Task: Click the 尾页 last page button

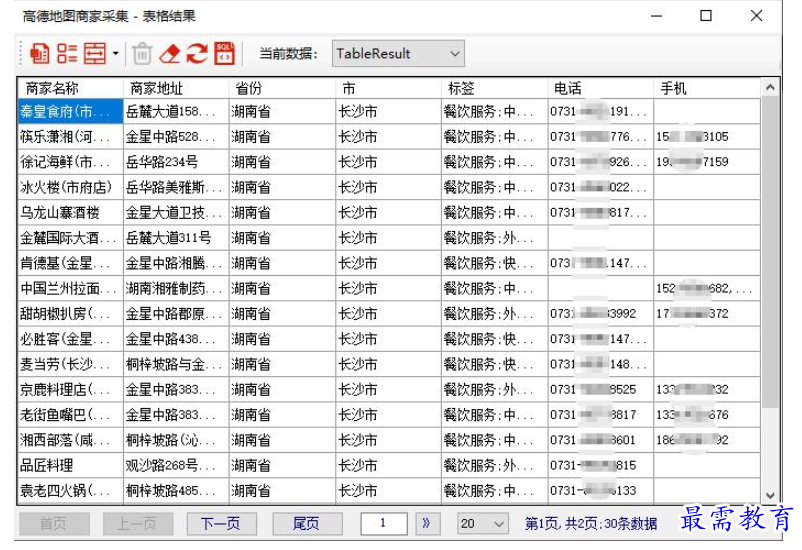Action: (x=307, y=523)
